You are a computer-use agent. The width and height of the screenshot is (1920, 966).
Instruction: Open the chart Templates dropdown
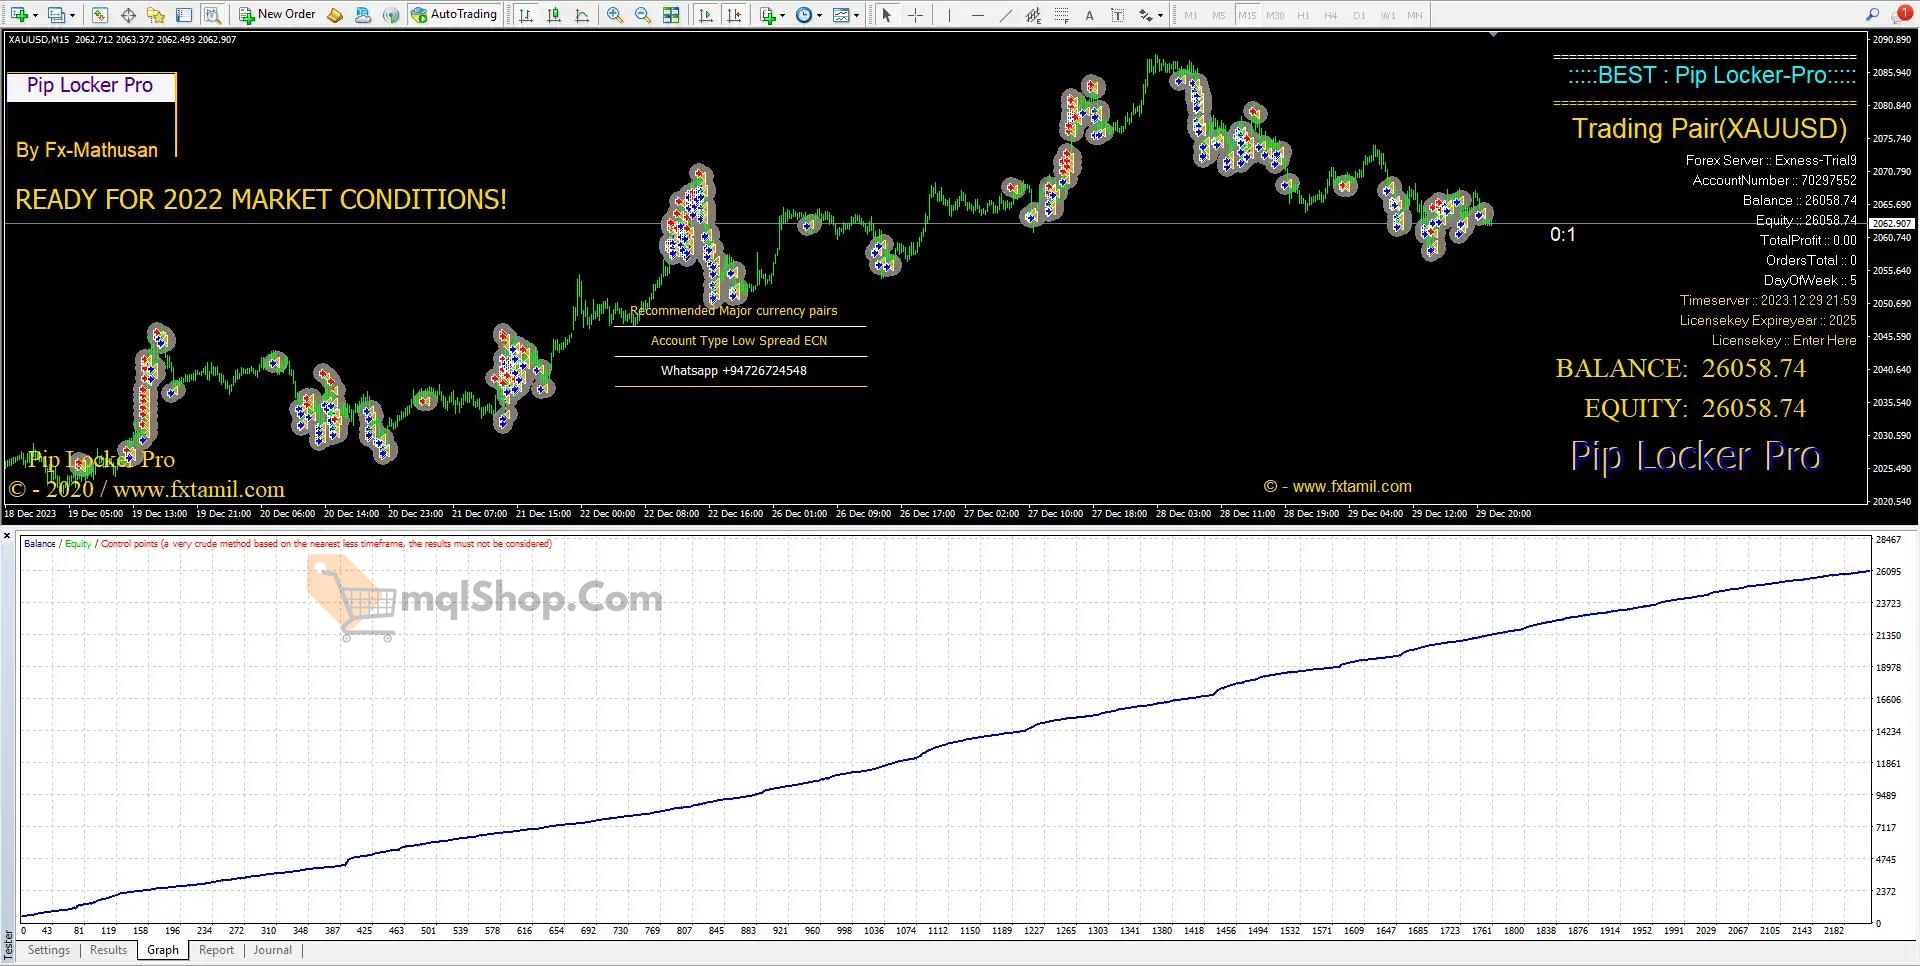tap(856, 15)
